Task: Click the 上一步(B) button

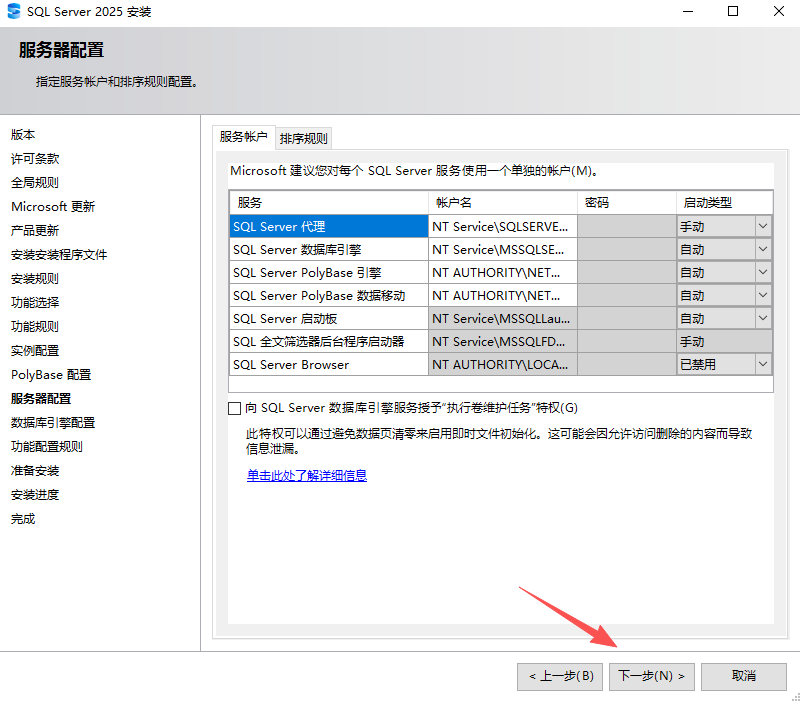Action: tap(559, 676)
